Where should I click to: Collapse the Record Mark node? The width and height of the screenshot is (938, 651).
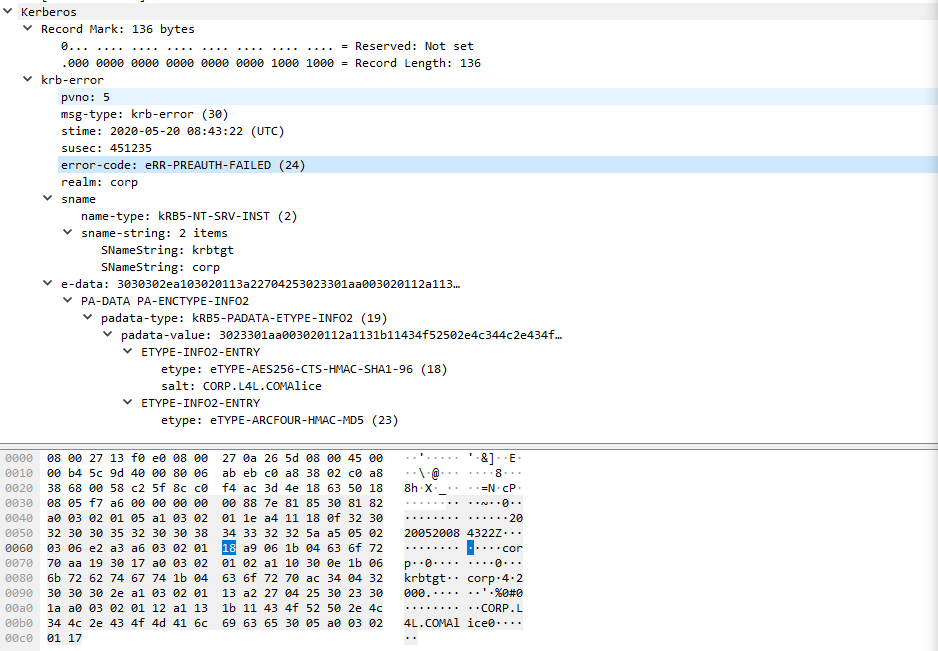pyautogui.click(x=28, y=29)
